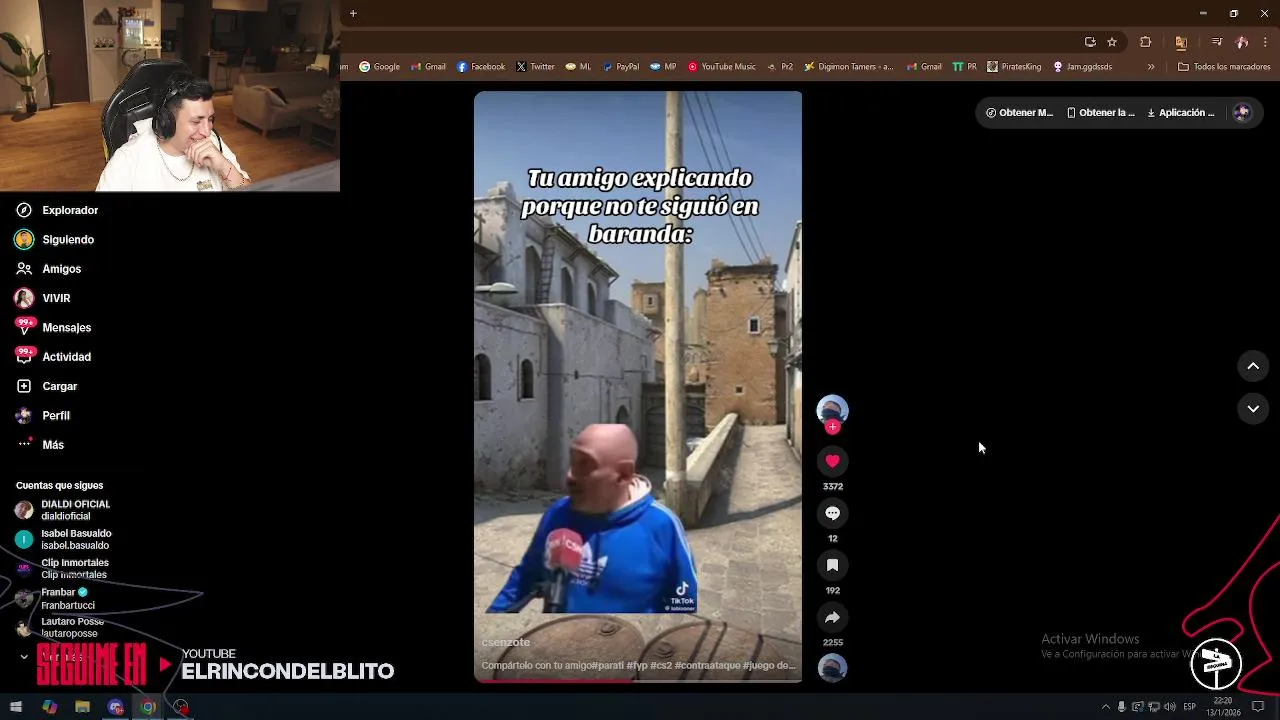The width and height of the screenshot is (1280, 720).
Task: Open a new browser tab
Action: point(353,14)
